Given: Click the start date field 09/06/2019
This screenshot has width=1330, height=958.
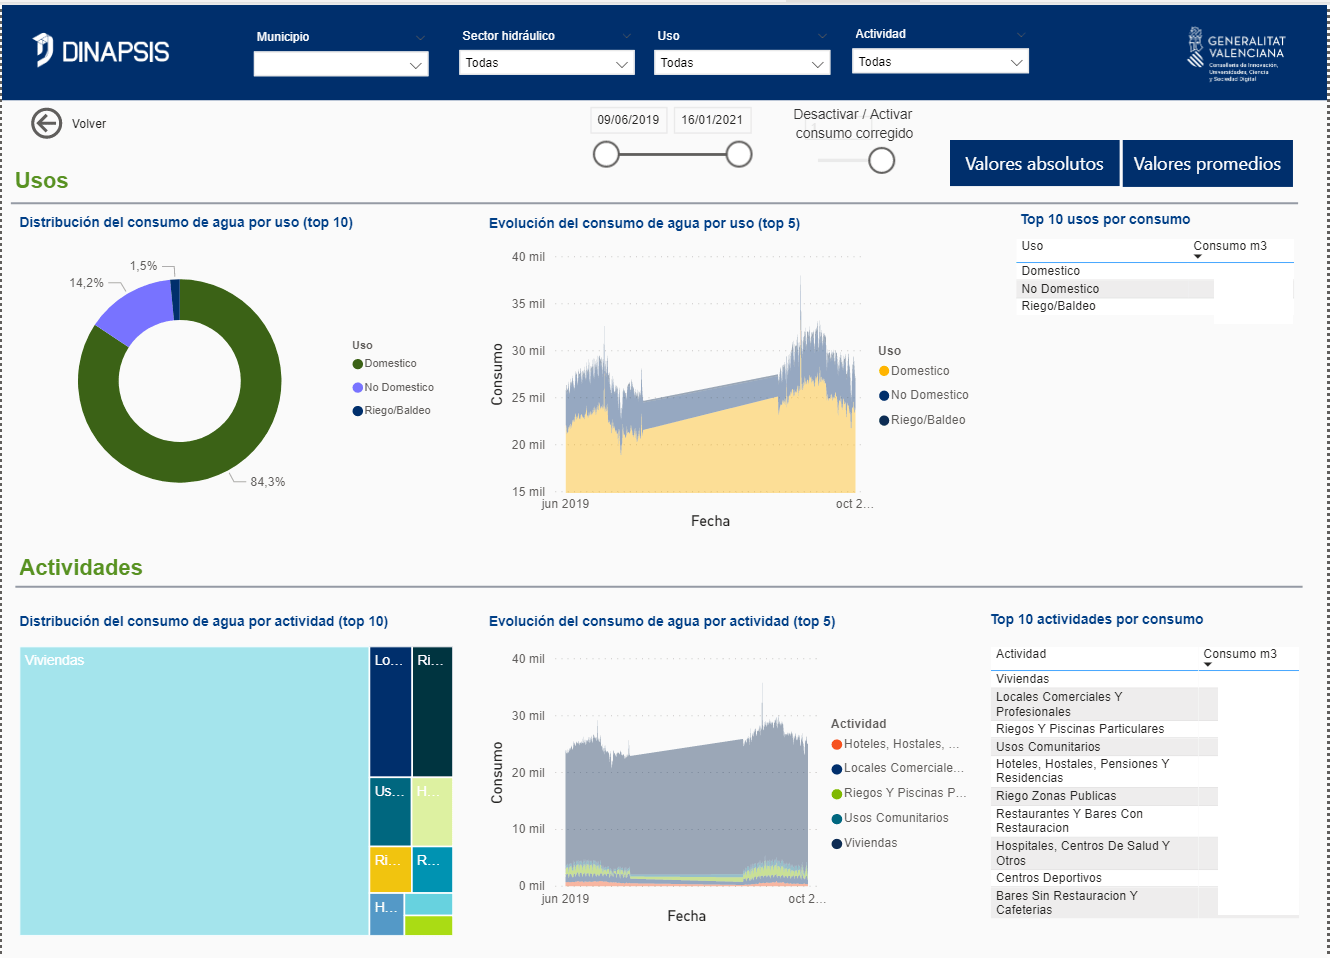Looking at the screenshot, I should [628, 120].
